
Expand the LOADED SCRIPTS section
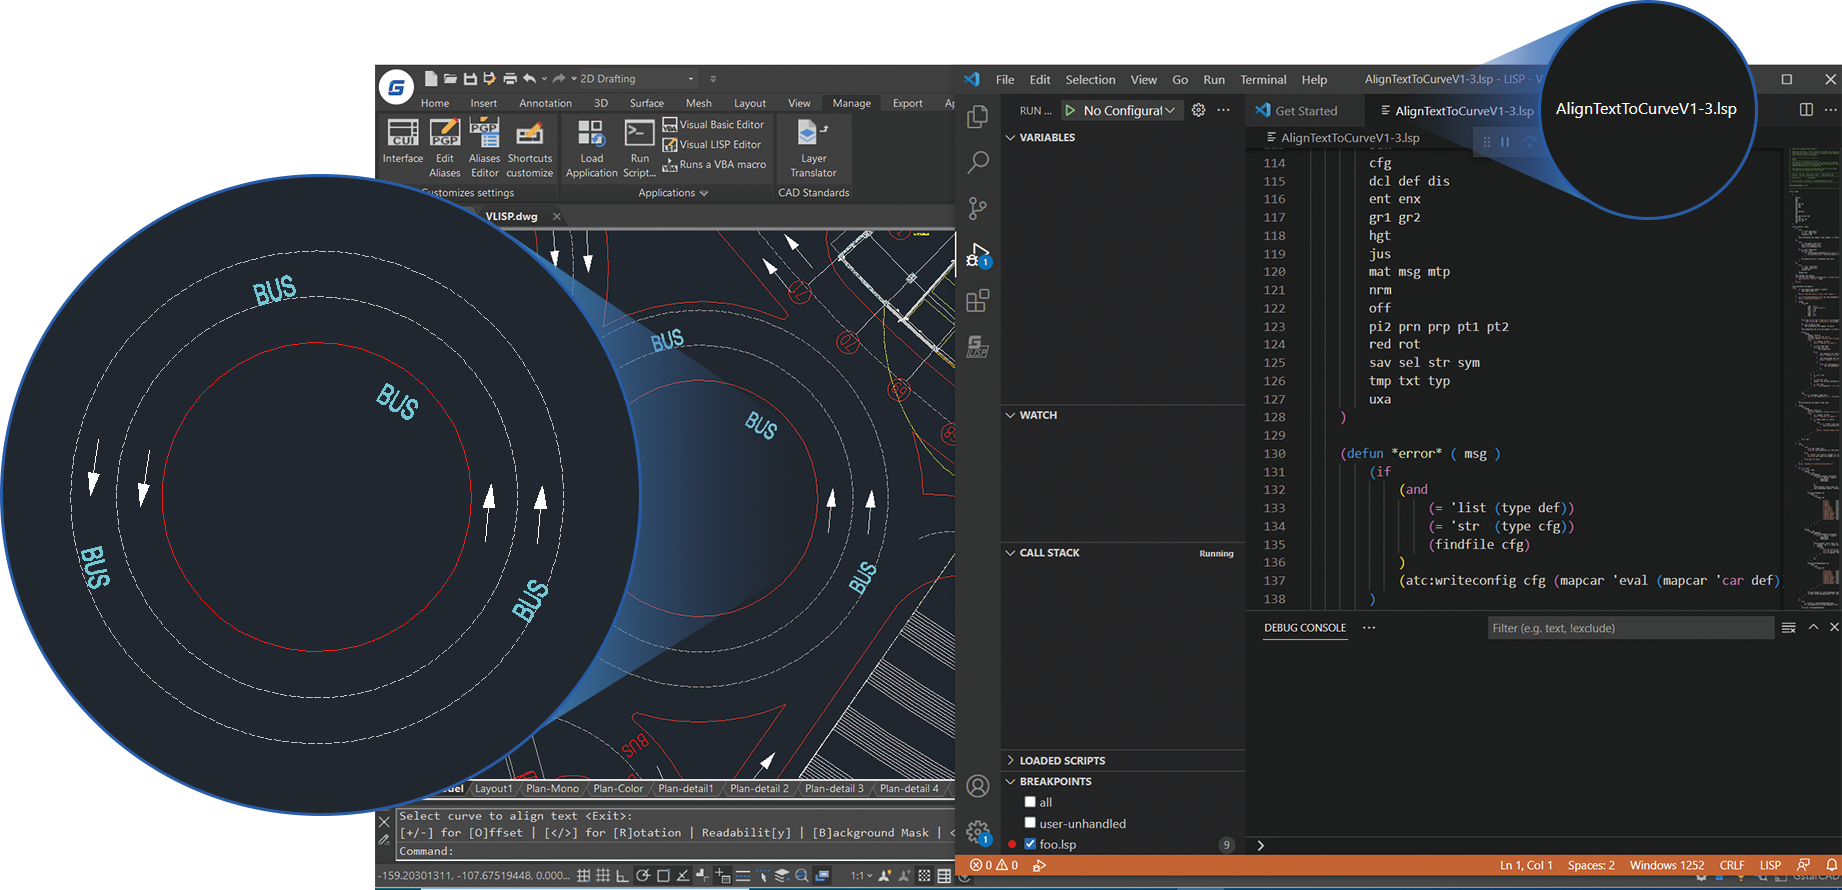(x=1123, y=760)
